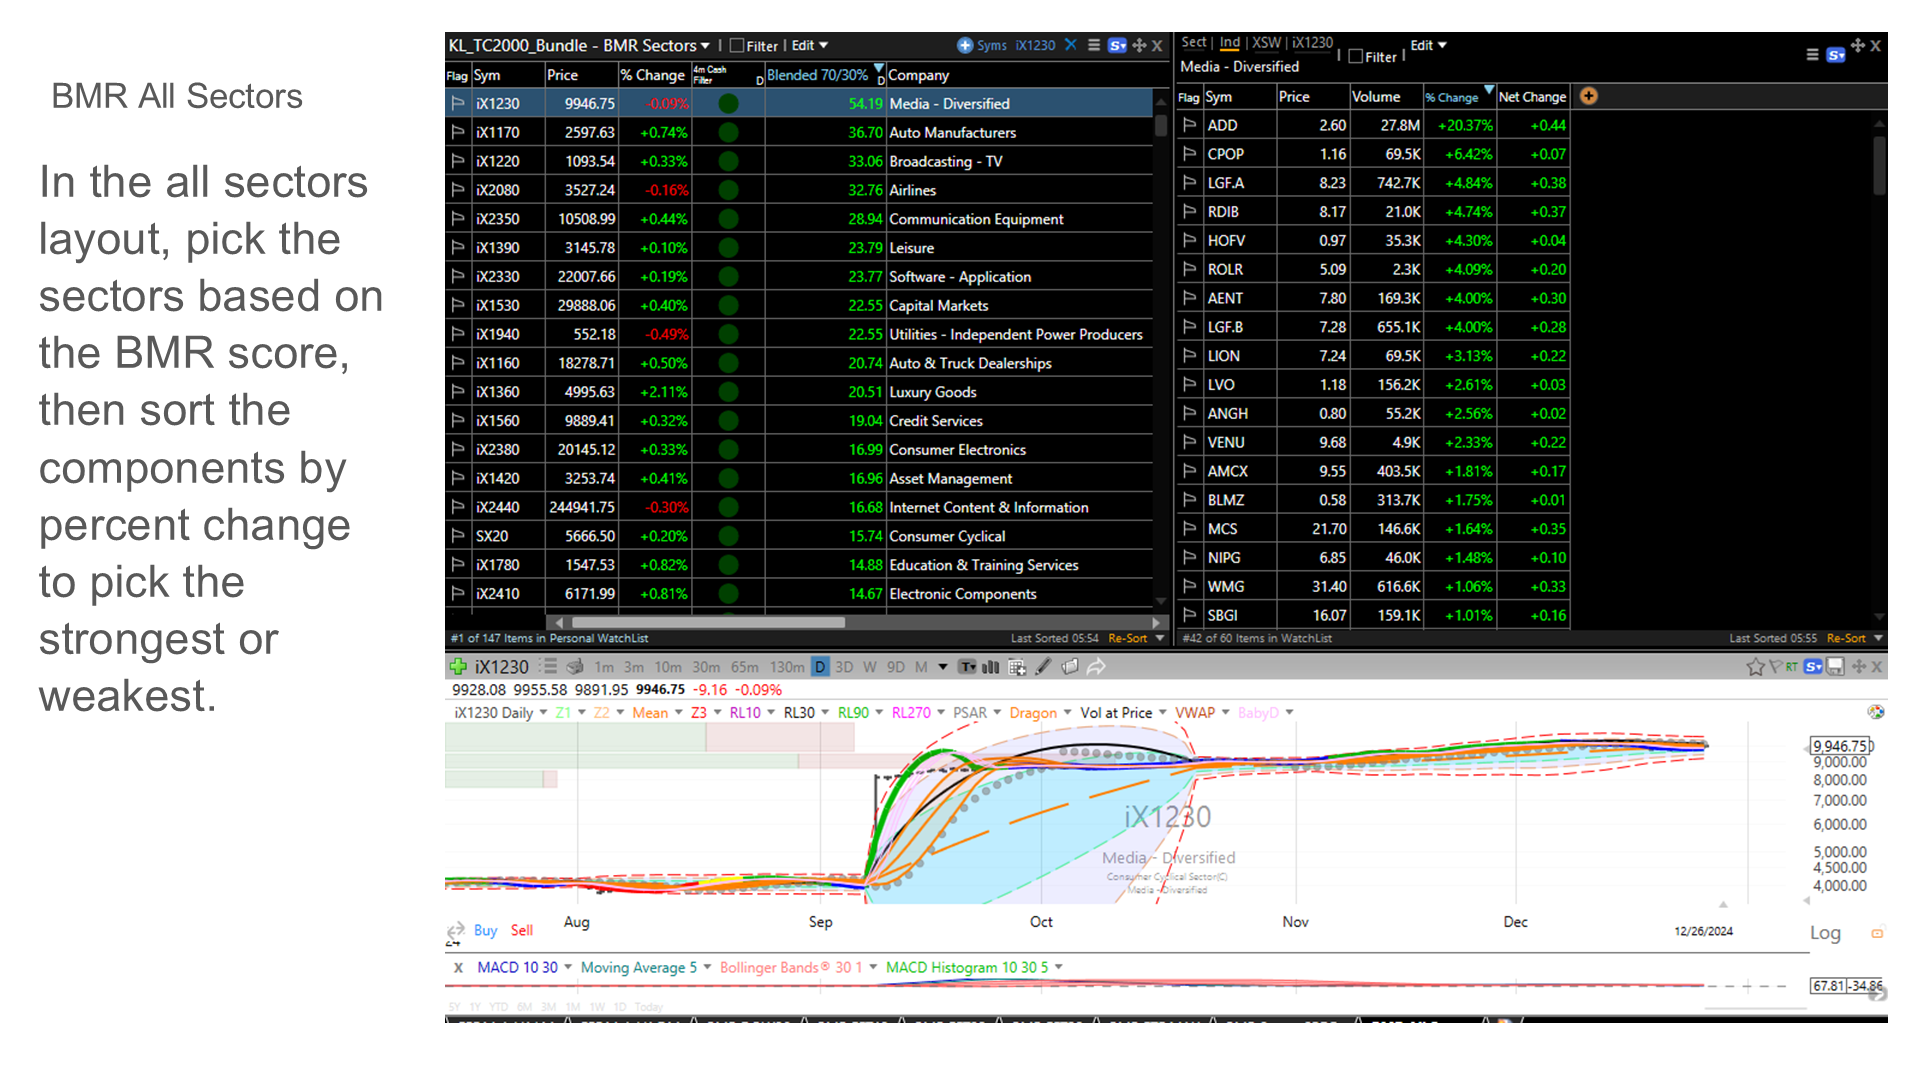The height and width of the screenshot is (1080, 1920).
Task: Click the star favorites icon above the chart
Action: [x=1756, y=666]
